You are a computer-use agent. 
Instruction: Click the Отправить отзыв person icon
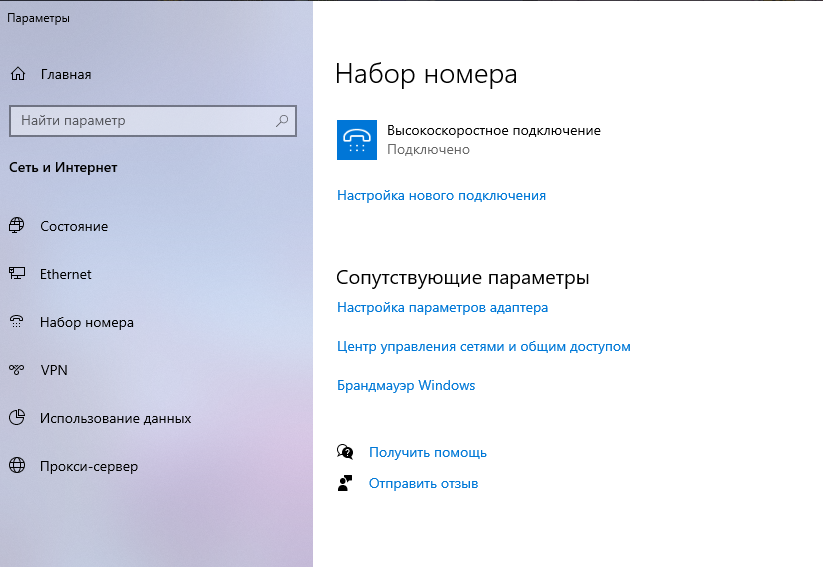point(345,483)
